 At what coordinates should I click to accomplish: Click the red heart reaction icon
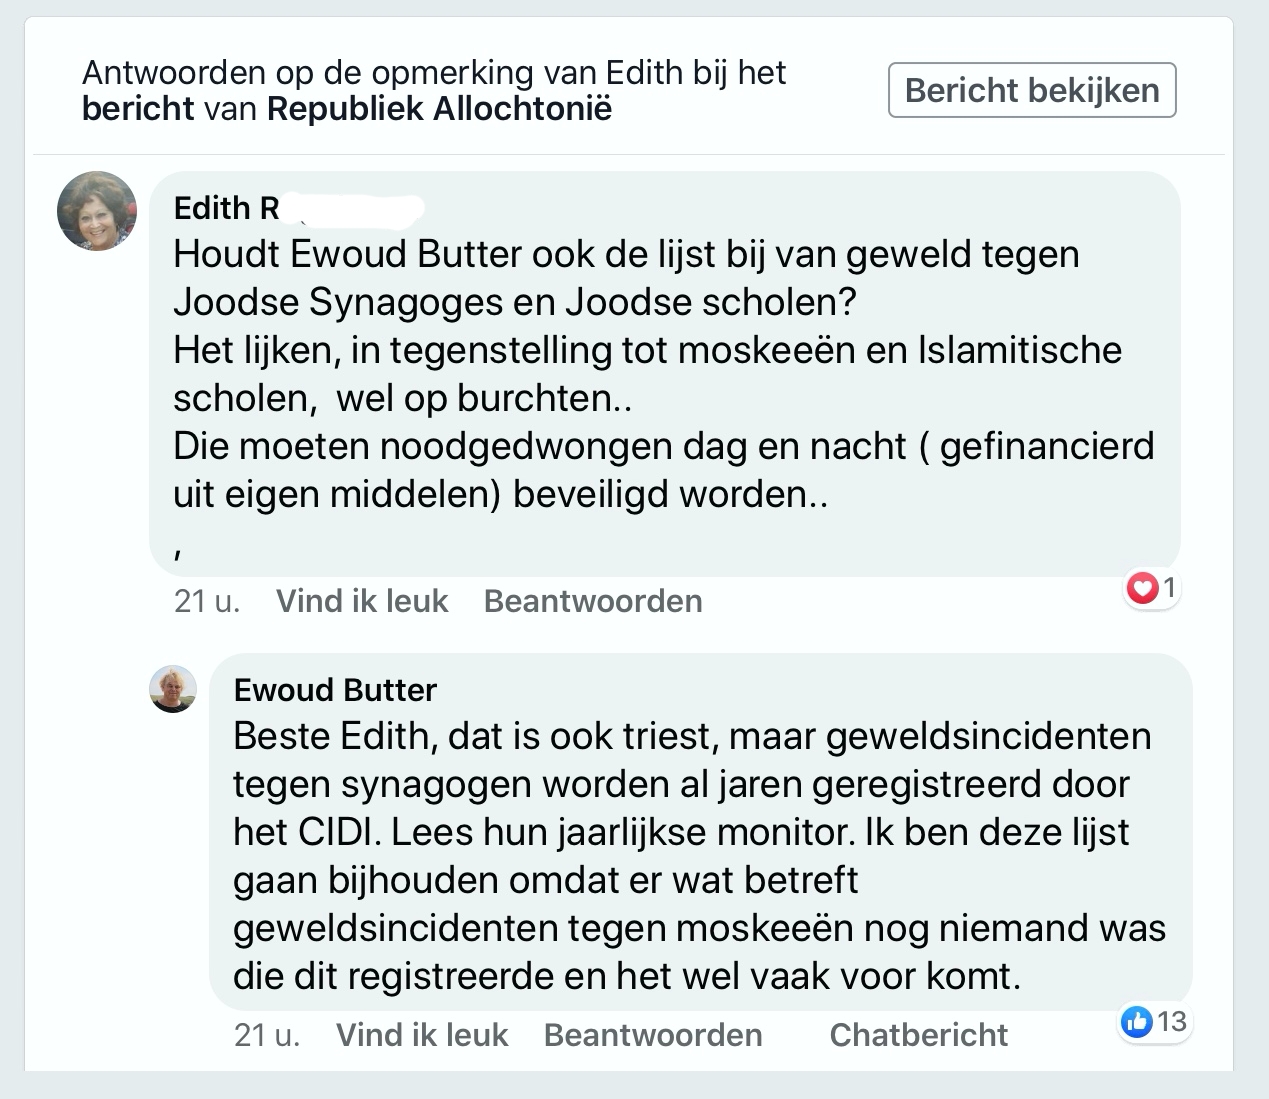coord(1141,588)
